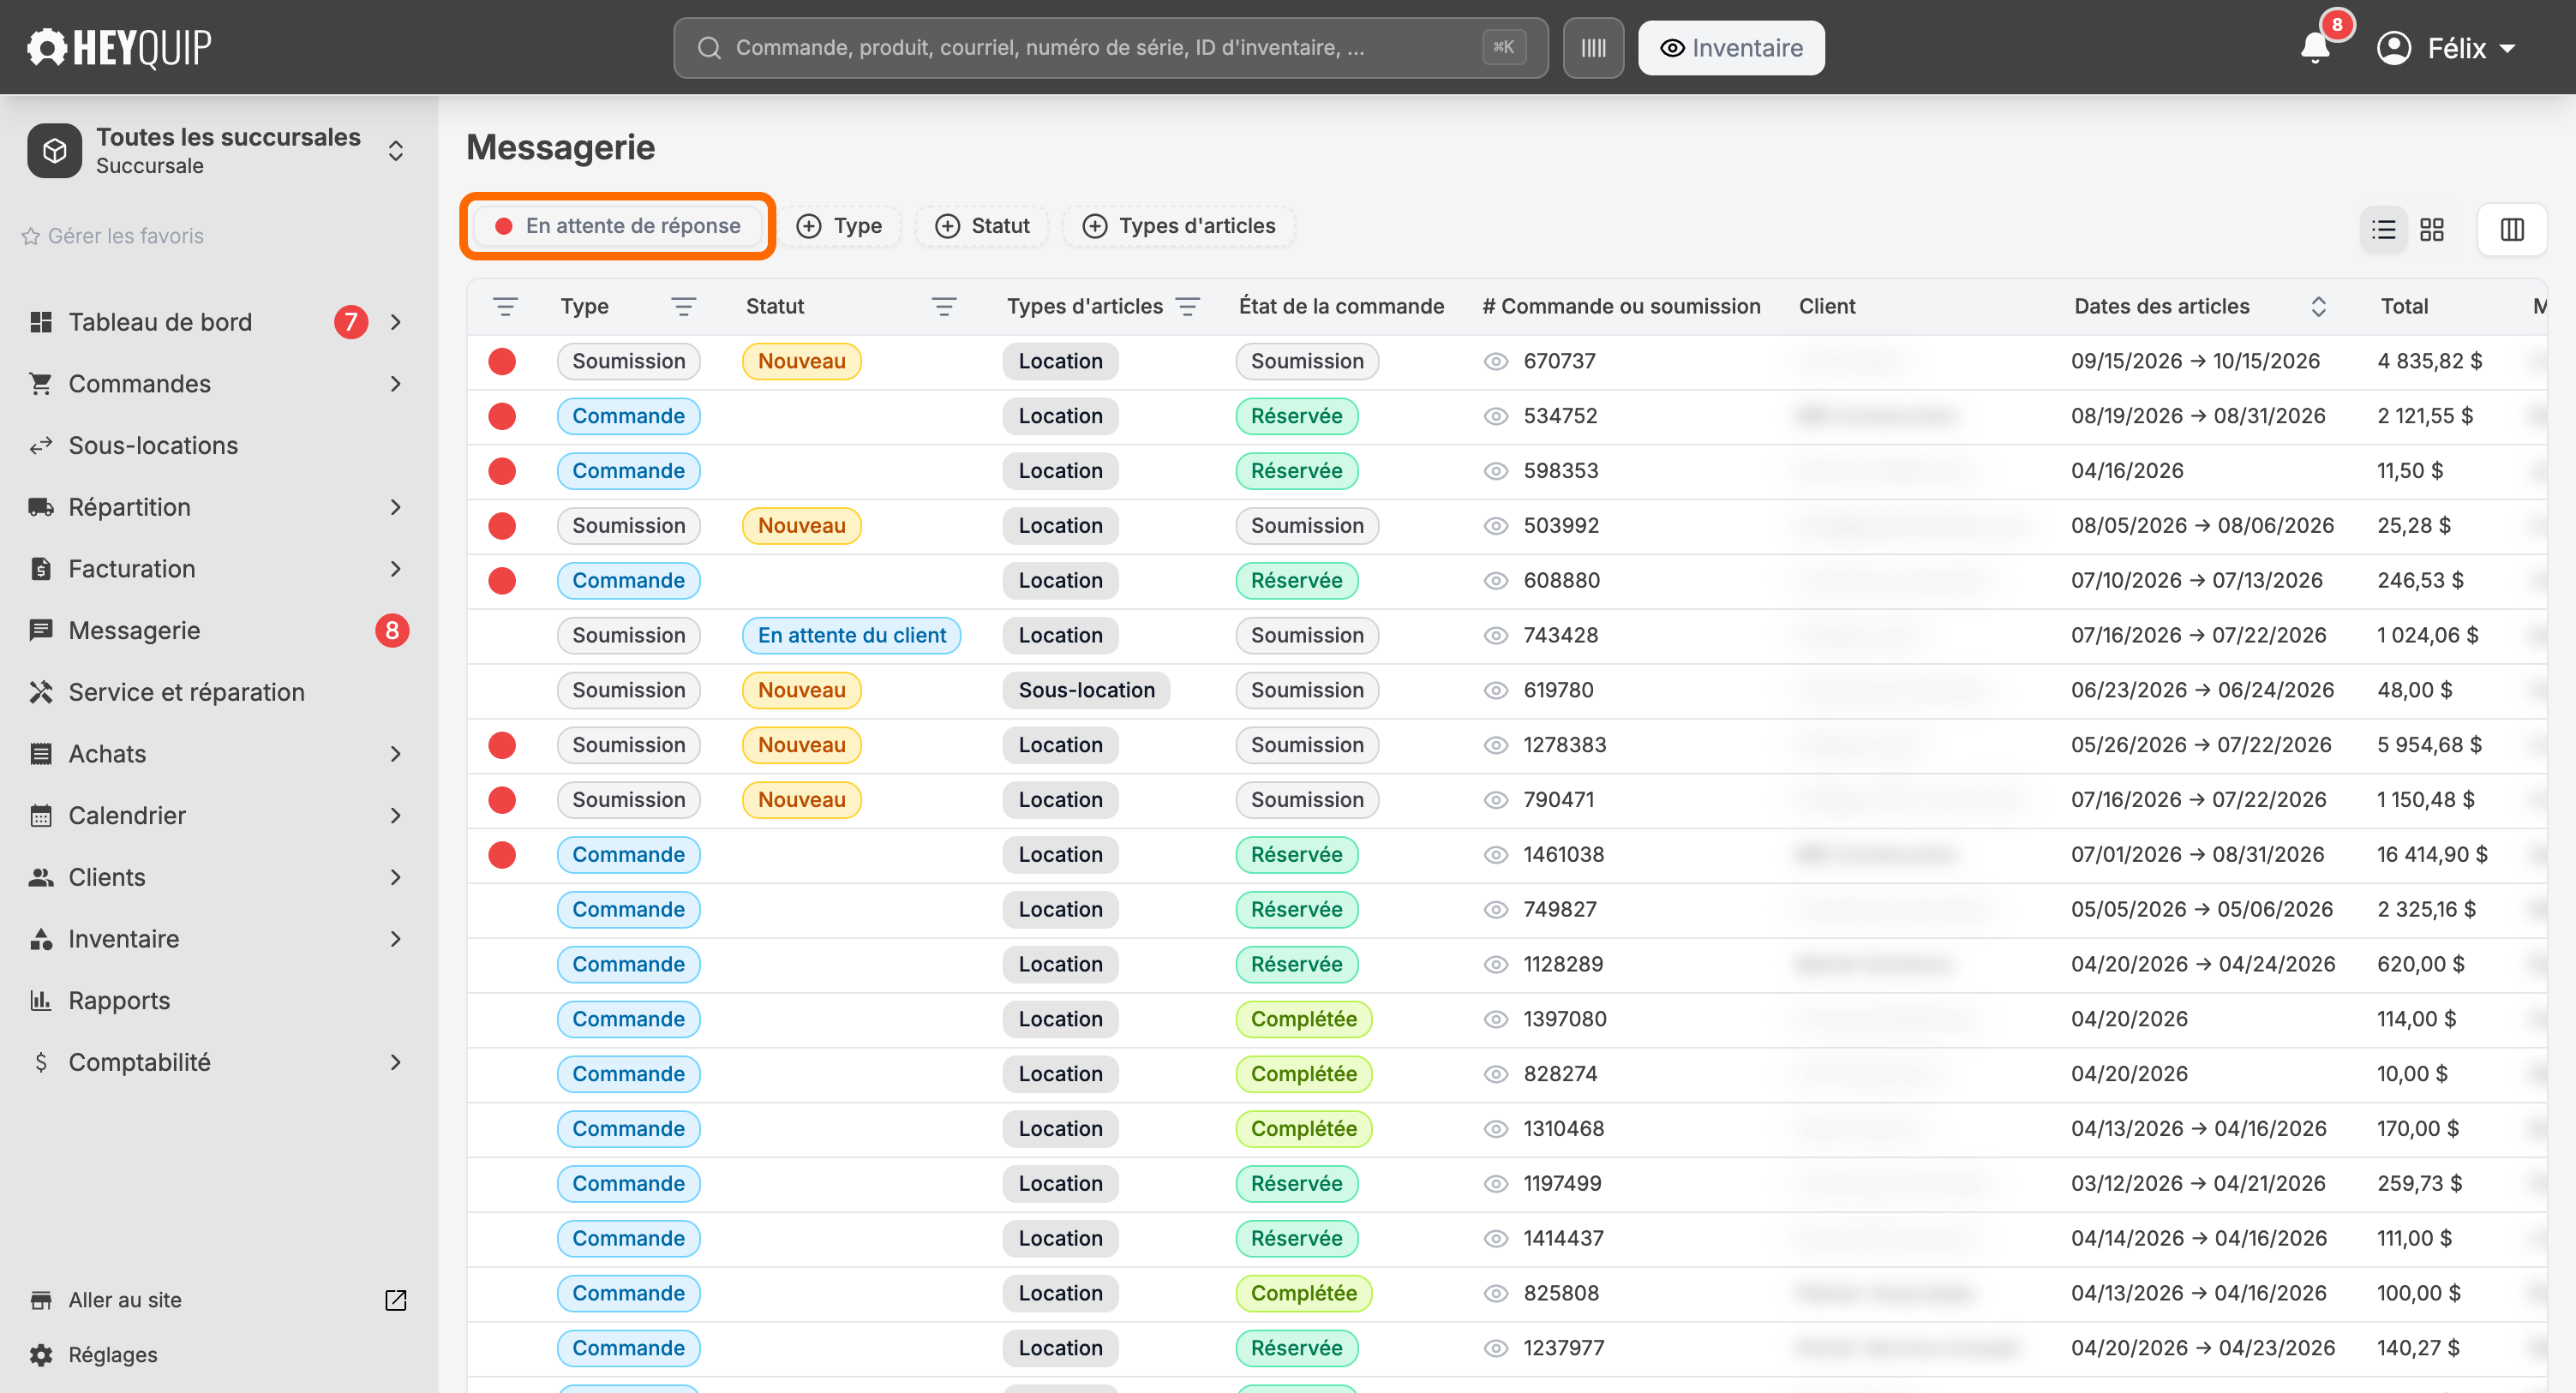Click the En attente du client status badge

(x=851, y=635)
